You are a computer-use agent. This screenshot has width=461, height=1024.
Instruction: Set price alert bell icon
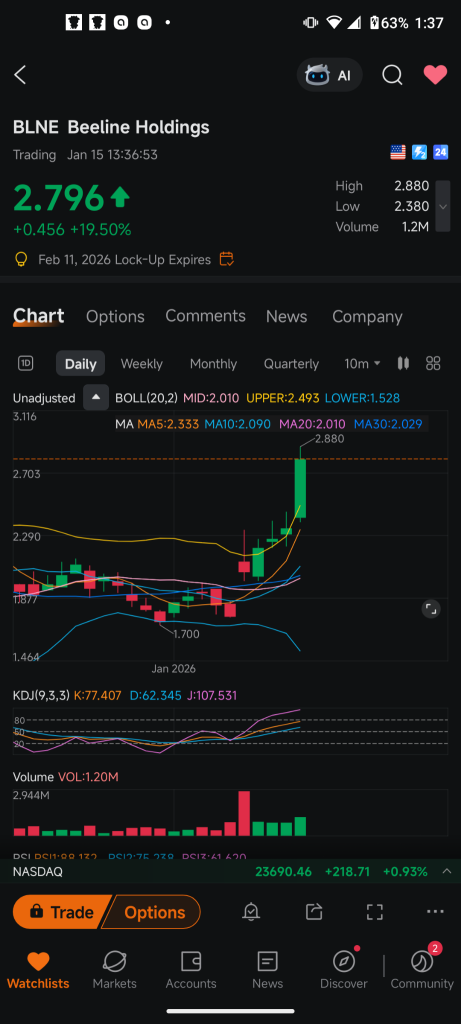pos(251,912)
